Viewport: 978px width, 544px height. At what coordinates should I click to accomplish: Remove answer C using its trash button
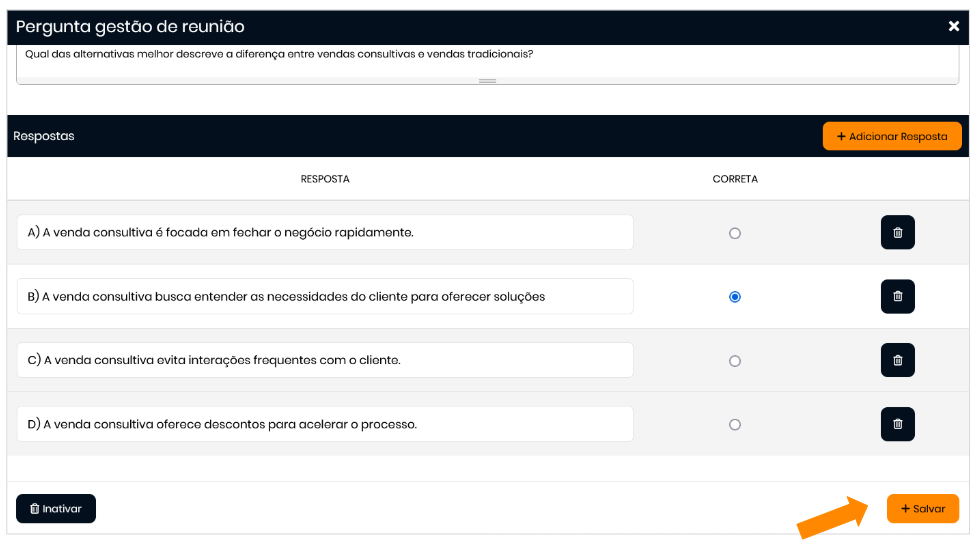(x=897, y=360)
